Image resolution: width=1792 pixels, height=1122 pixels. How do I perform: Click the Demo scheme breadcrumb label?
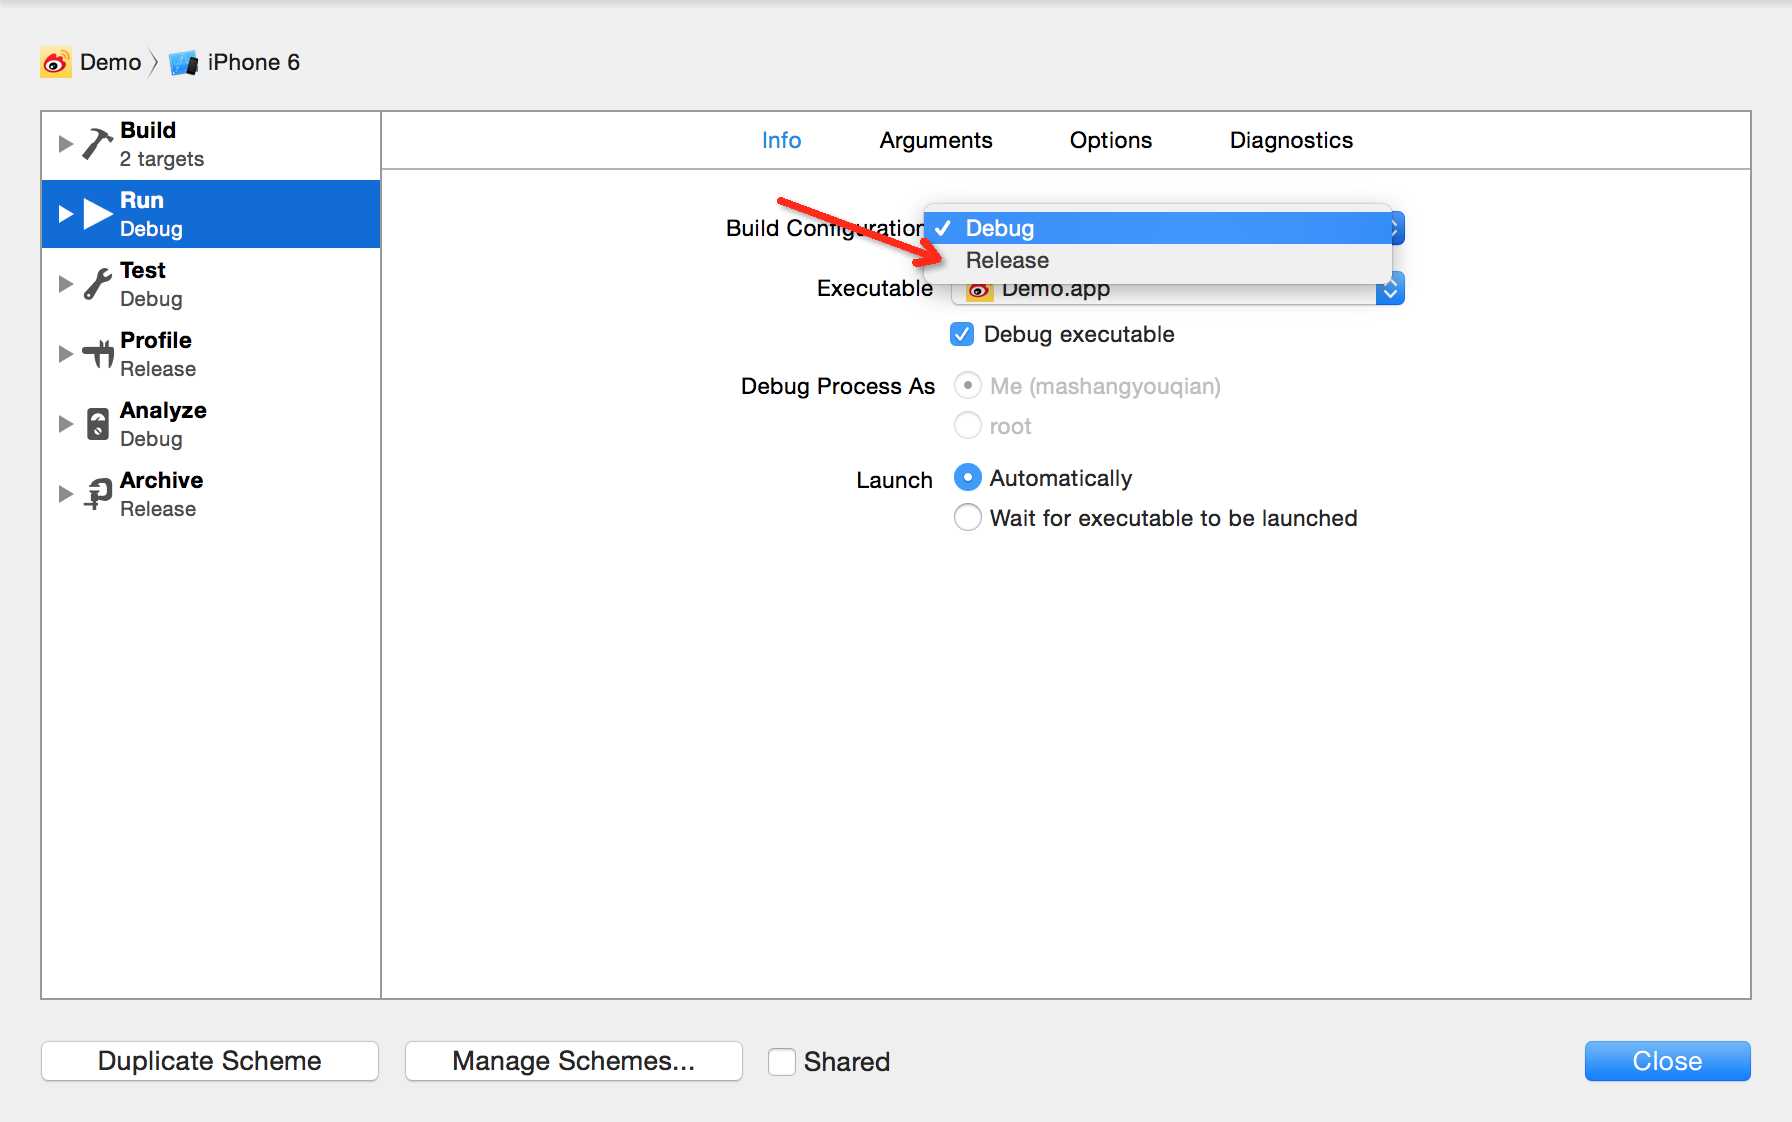click(110, 63)
